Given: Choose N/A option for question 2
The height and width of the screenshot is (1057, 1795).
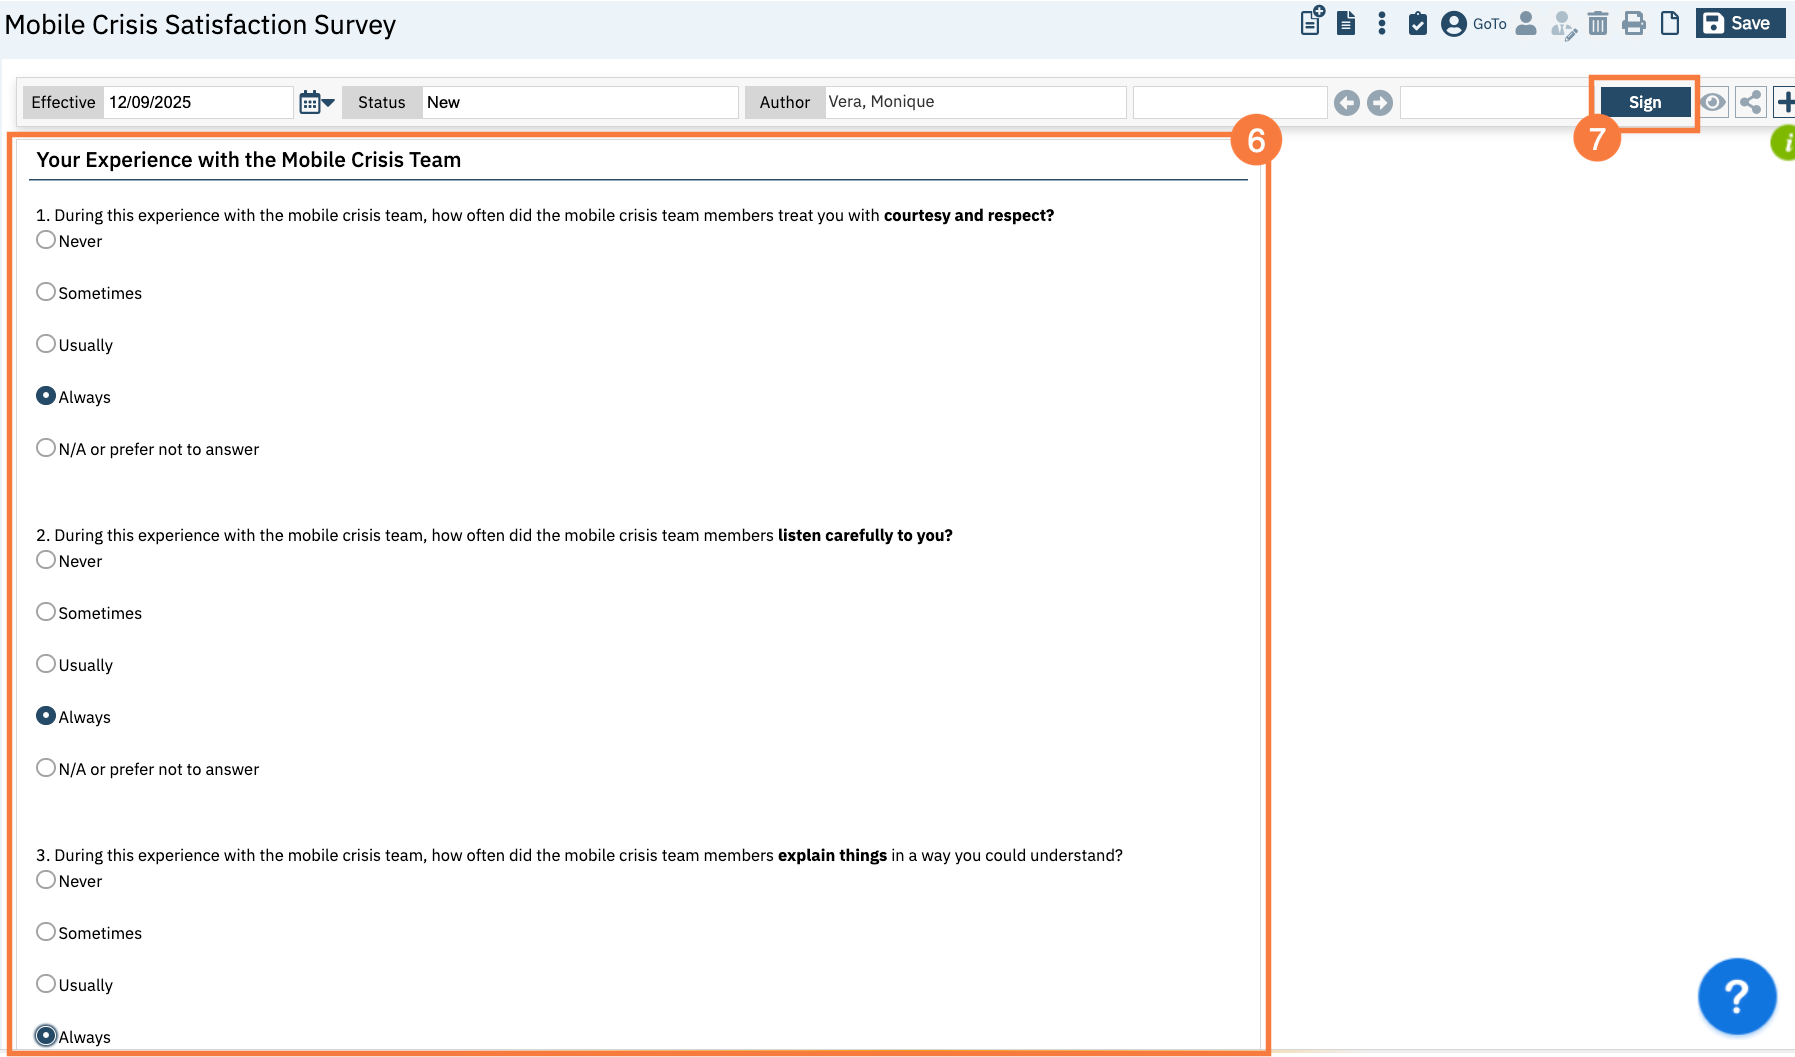Looking at the screenshot, I should 46,768.
